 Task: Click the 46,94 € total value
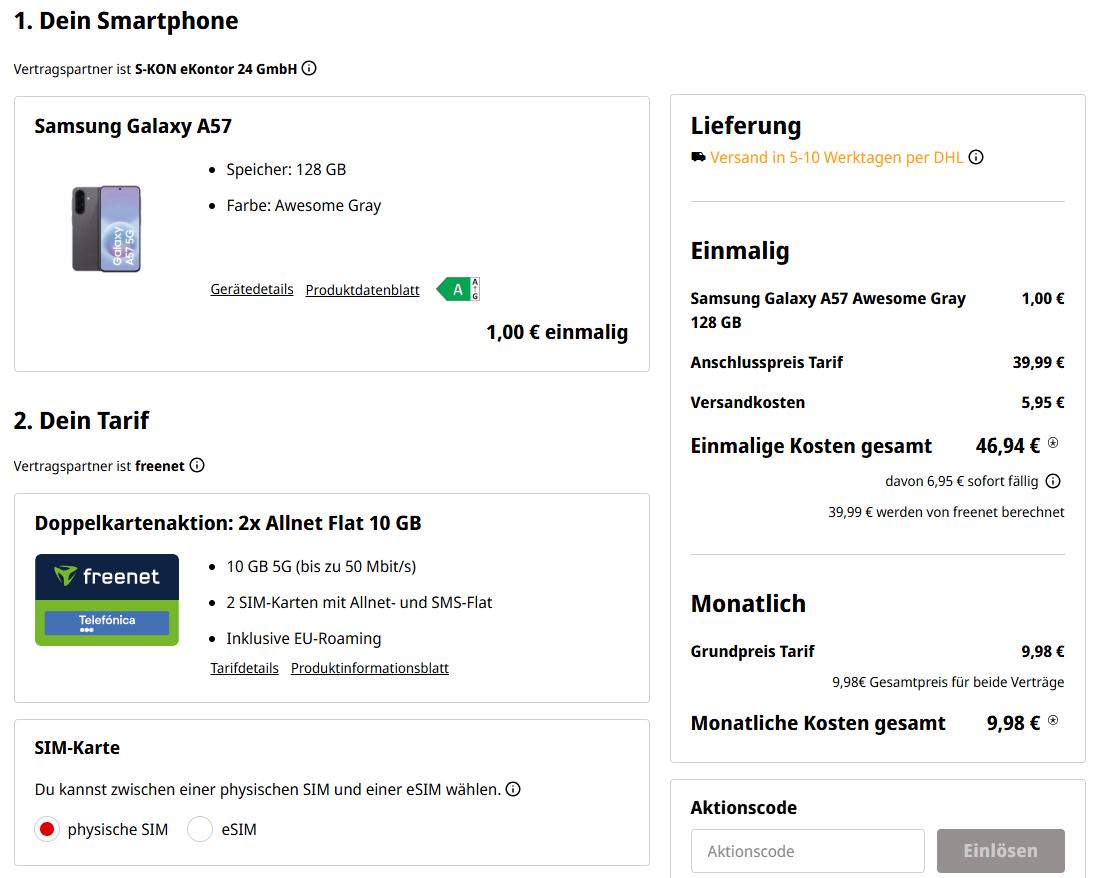1007,446
